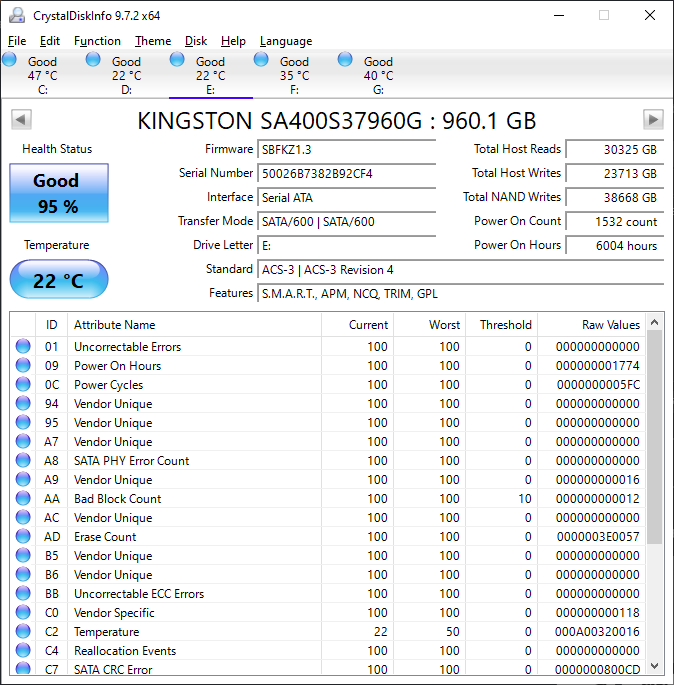Minimize the CrystalDiskInfo window

(559, 15)
